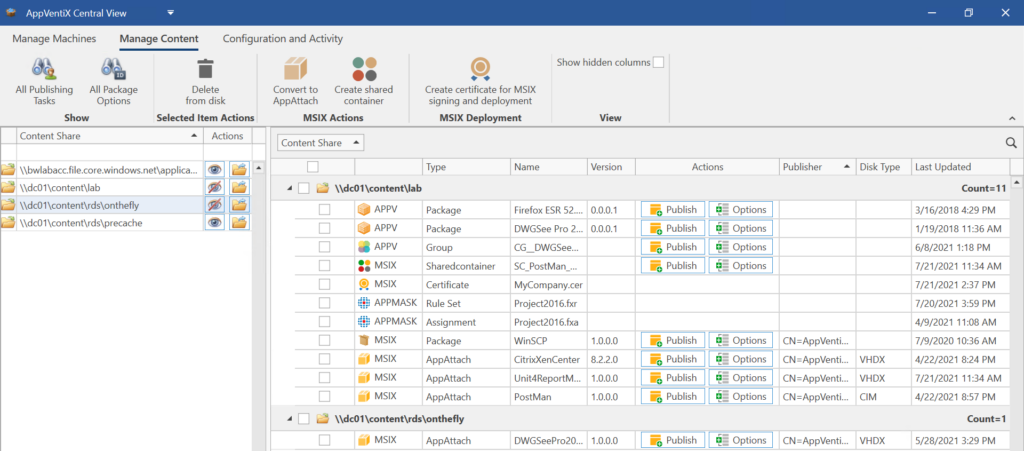Open Options for CitrixXenCenter AppAttach
The height and width of the screenshot is (451, 1024).
(740, 359)
